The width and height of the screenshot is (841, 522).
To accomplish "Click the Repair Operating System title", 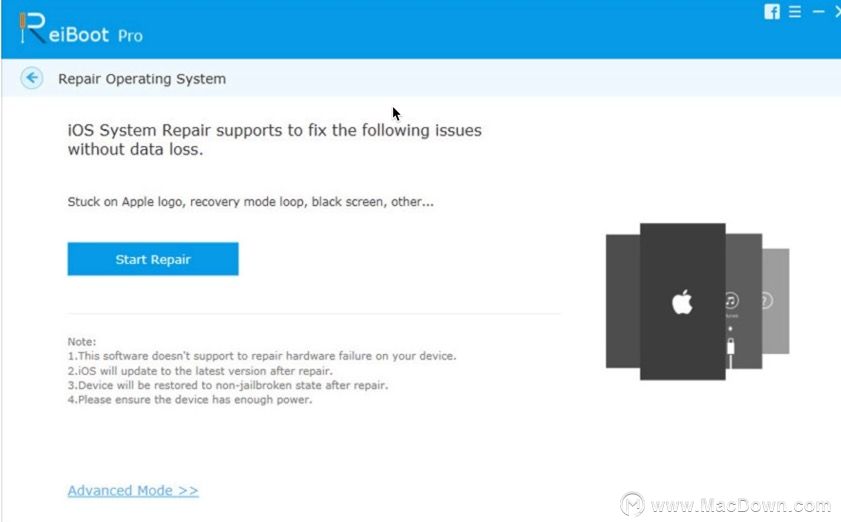I will [x=142, y=79].
